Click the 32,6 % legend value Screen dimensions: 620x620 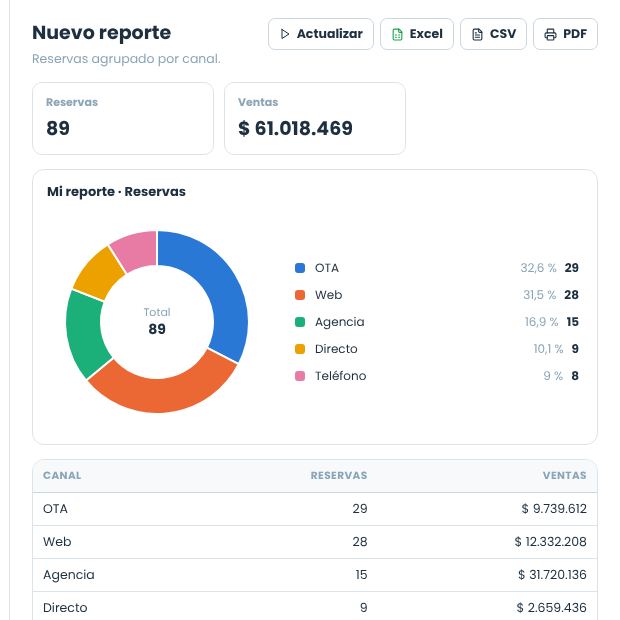(538, 268)
